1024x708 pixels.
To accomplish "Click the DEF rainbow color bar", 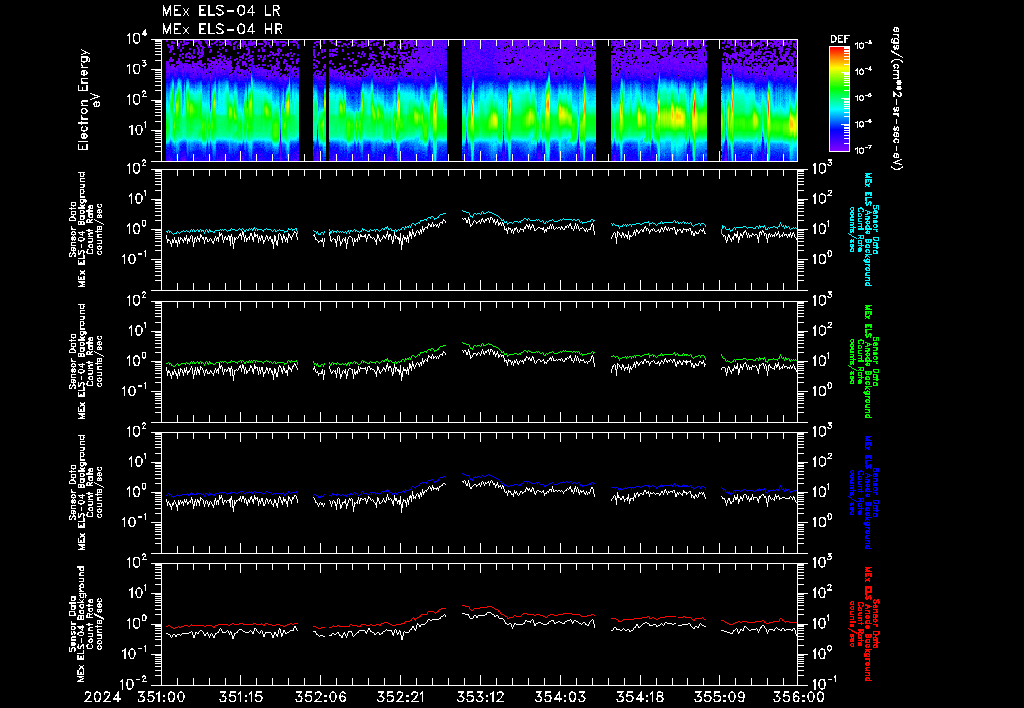I will (839, 99).
